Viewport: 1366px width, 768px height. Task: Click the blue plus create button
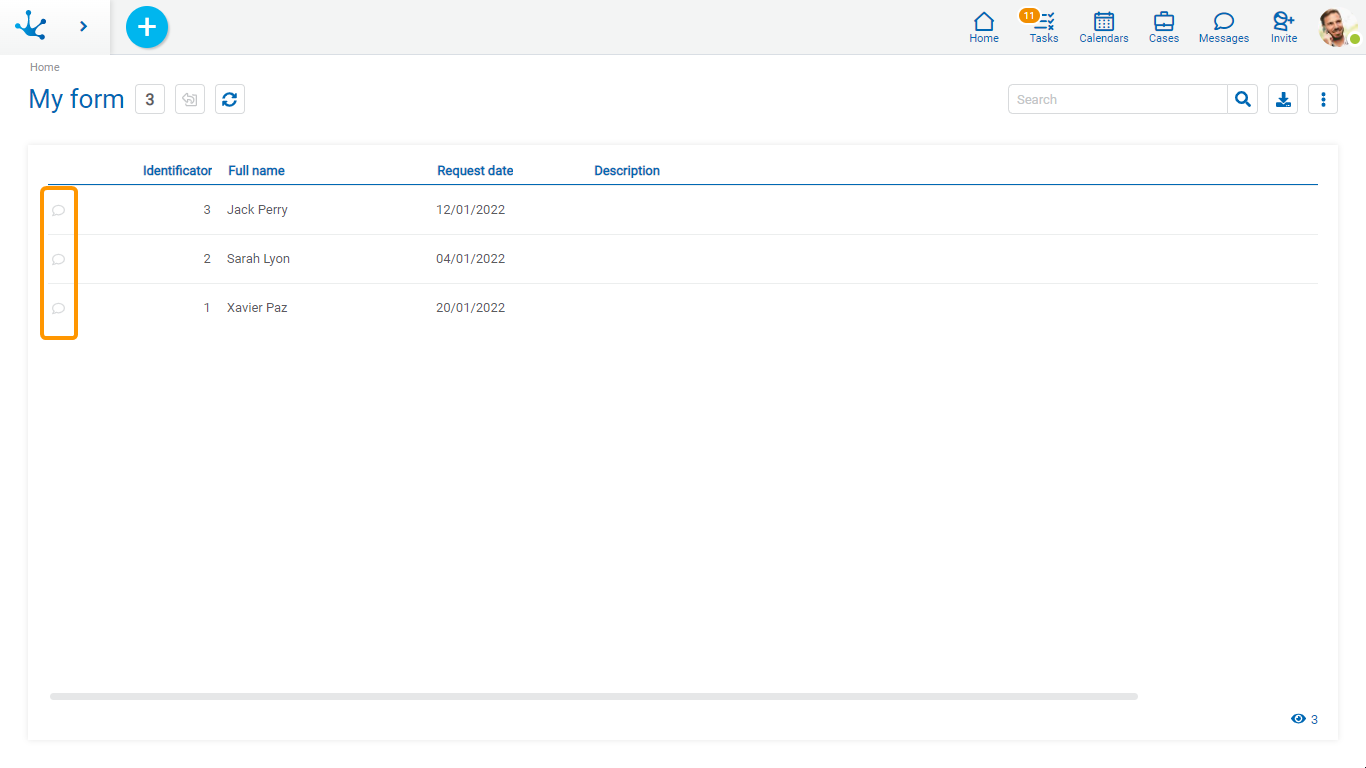(147, 27)
